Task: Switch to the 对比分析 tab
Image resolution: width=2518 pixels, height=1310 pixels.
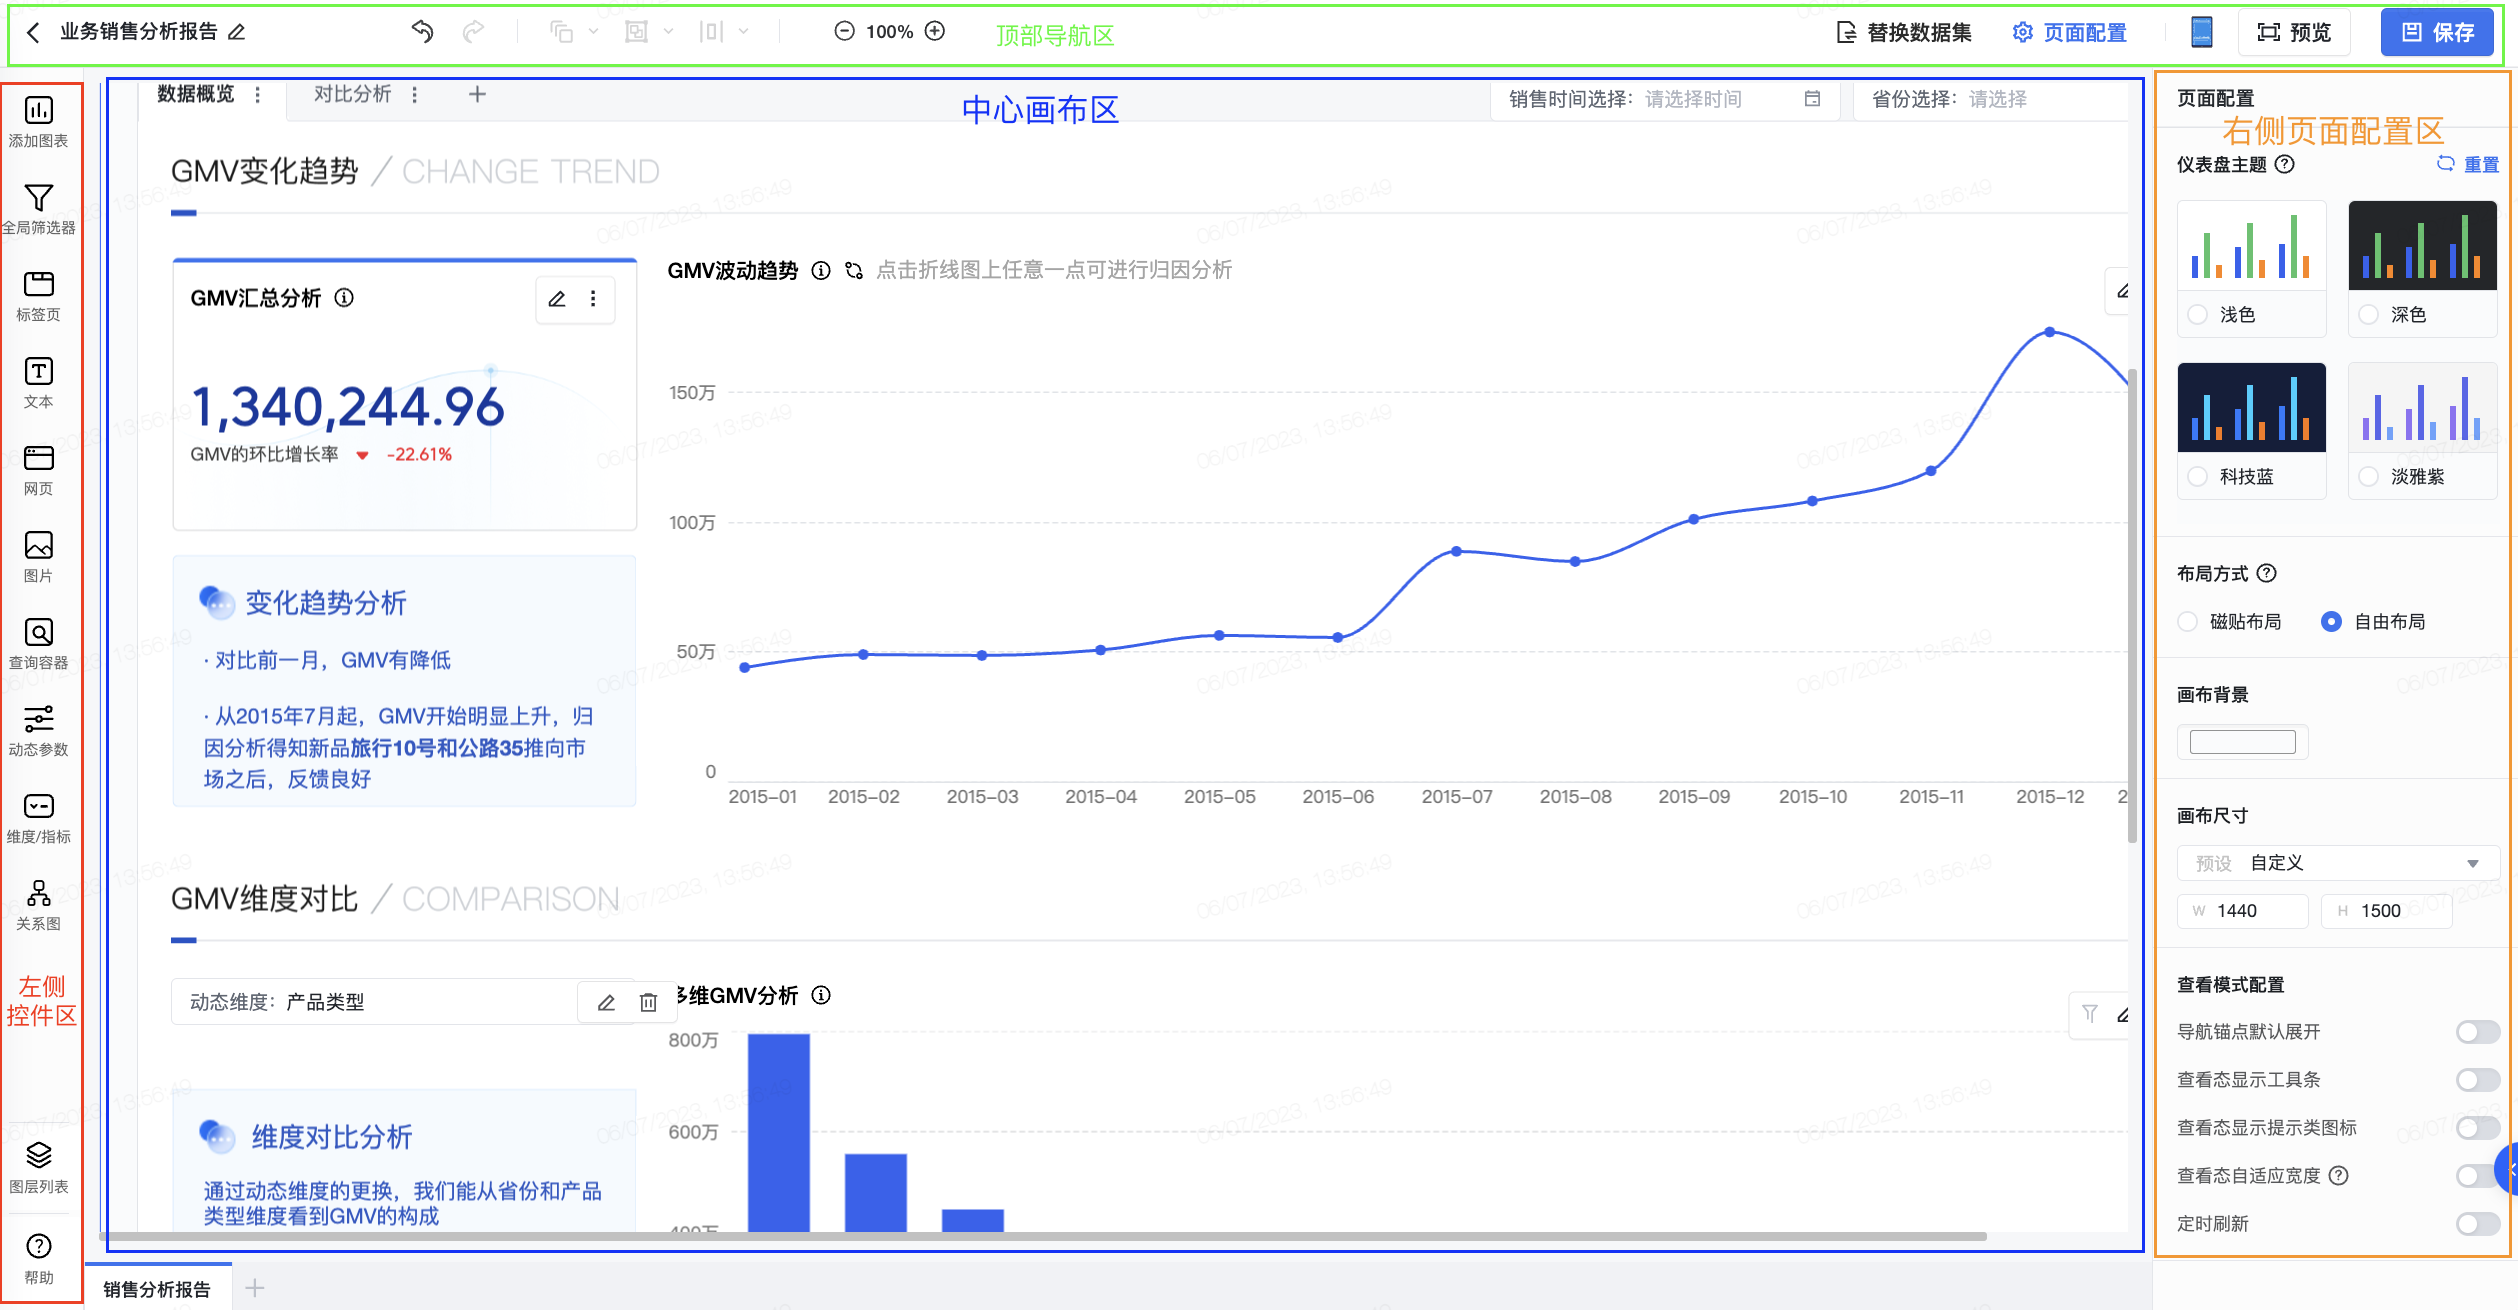Action: [x=352, y=94]
